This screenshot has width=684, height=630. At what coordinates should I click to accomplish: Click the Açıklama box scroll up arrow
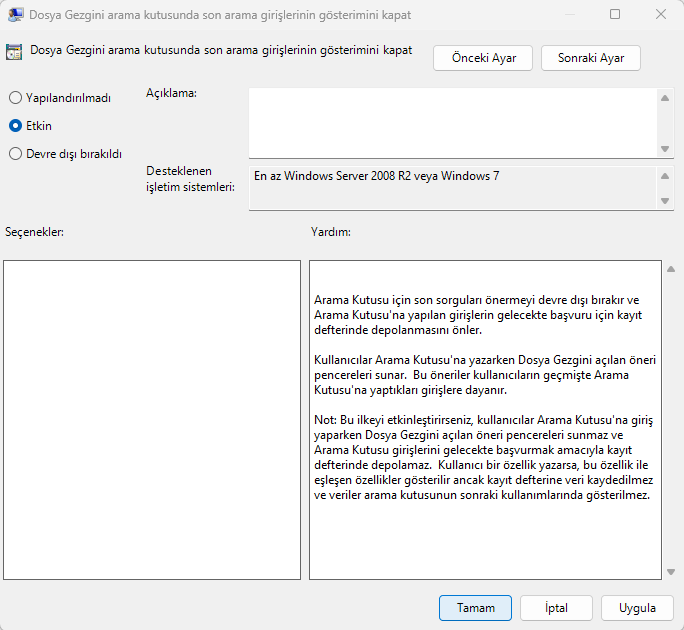665,98
